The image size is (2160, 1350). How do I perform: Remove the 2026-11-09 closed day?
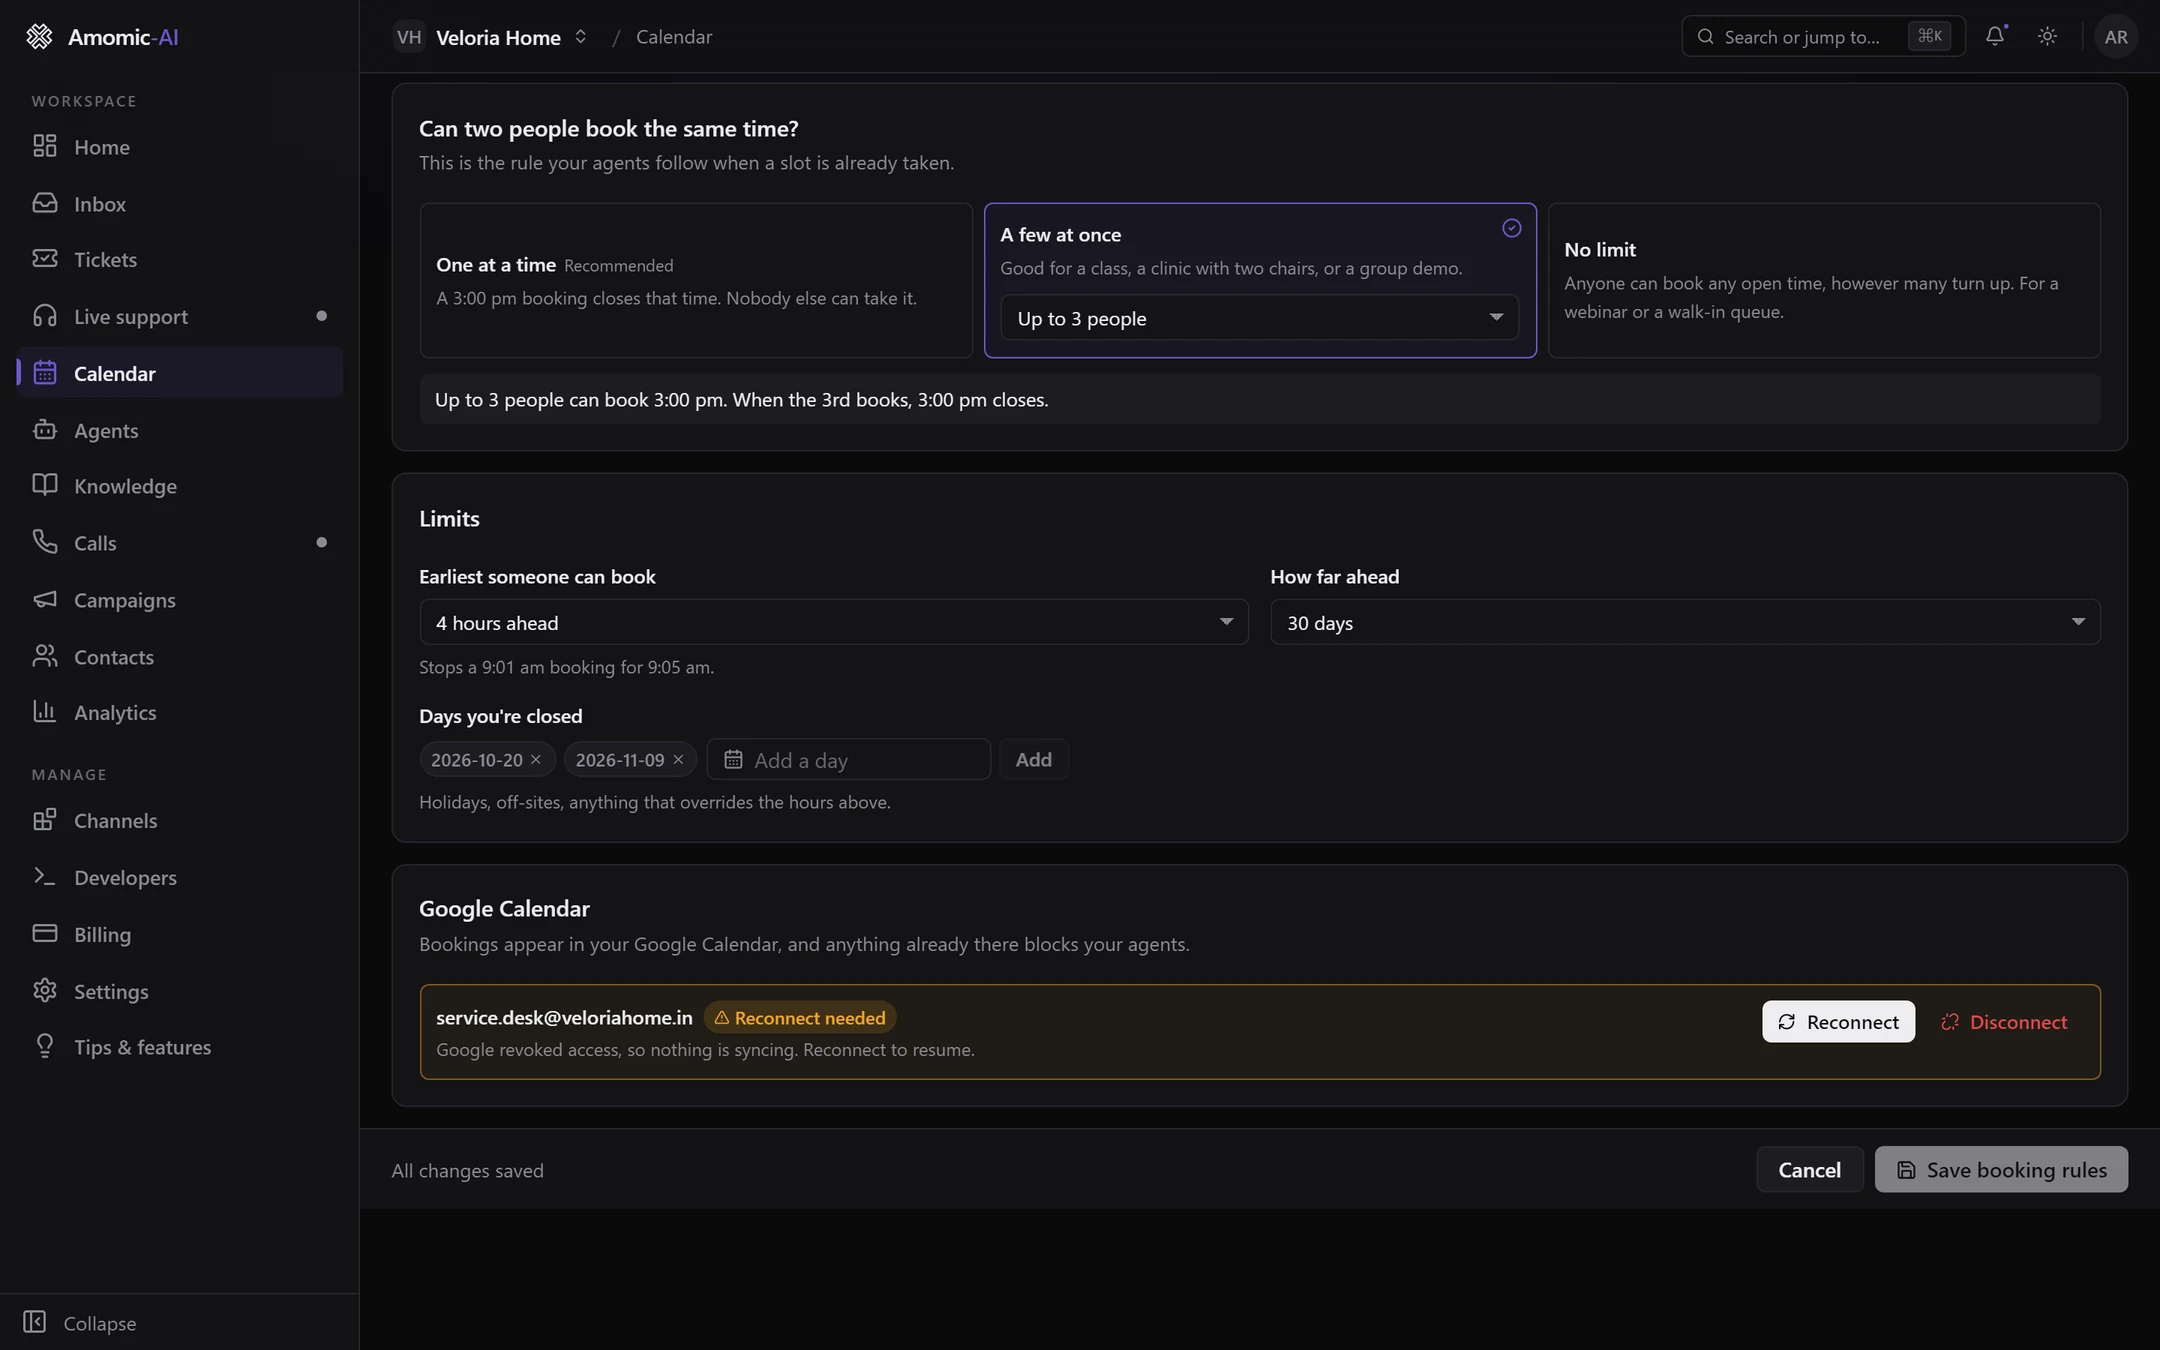[678, 760]
